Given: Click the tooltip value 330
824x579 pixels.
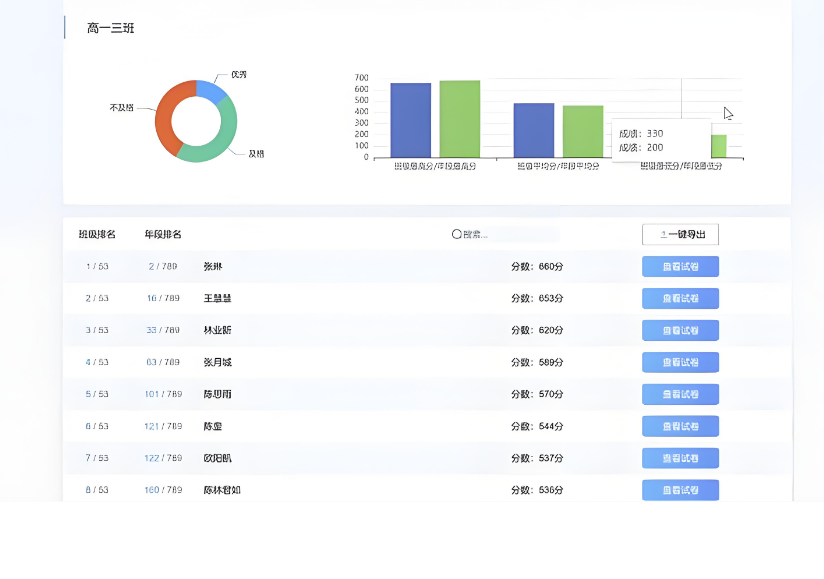Looking at the screenshot, I should pyautogui.click(x=655, y=133).
